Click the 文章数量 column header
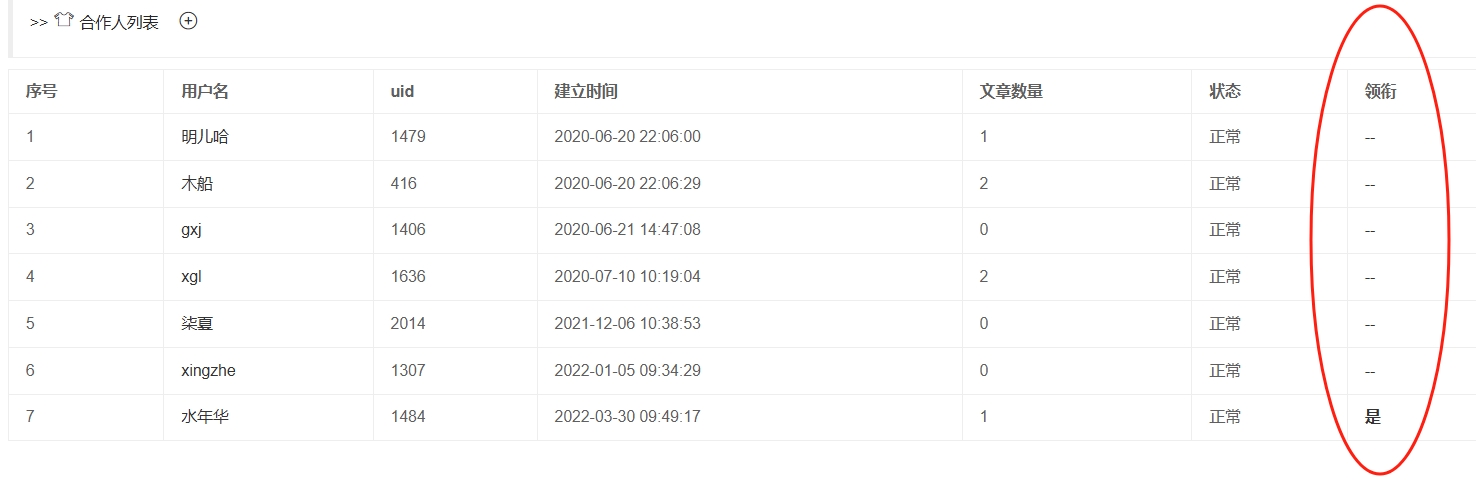The width and height of the screenshot is (1476, 500). pos(1011,92)
